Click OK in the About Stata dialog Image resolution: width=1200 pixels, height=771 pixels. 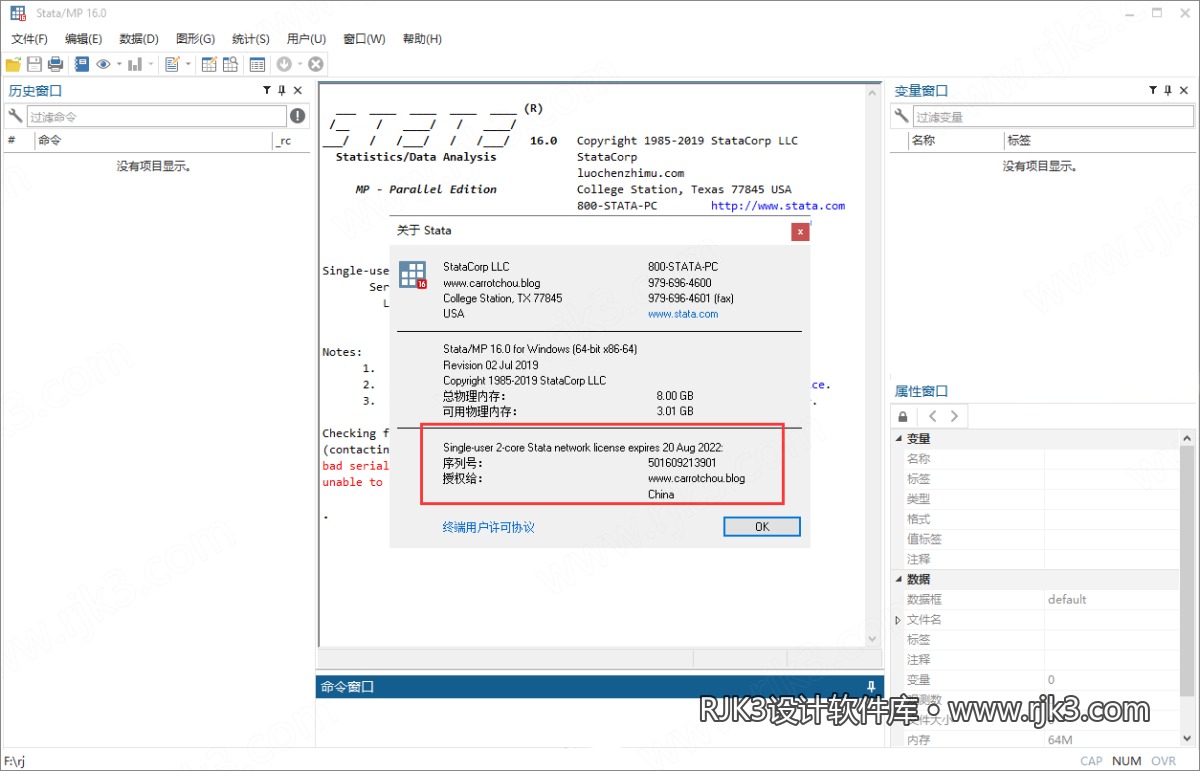762,526
